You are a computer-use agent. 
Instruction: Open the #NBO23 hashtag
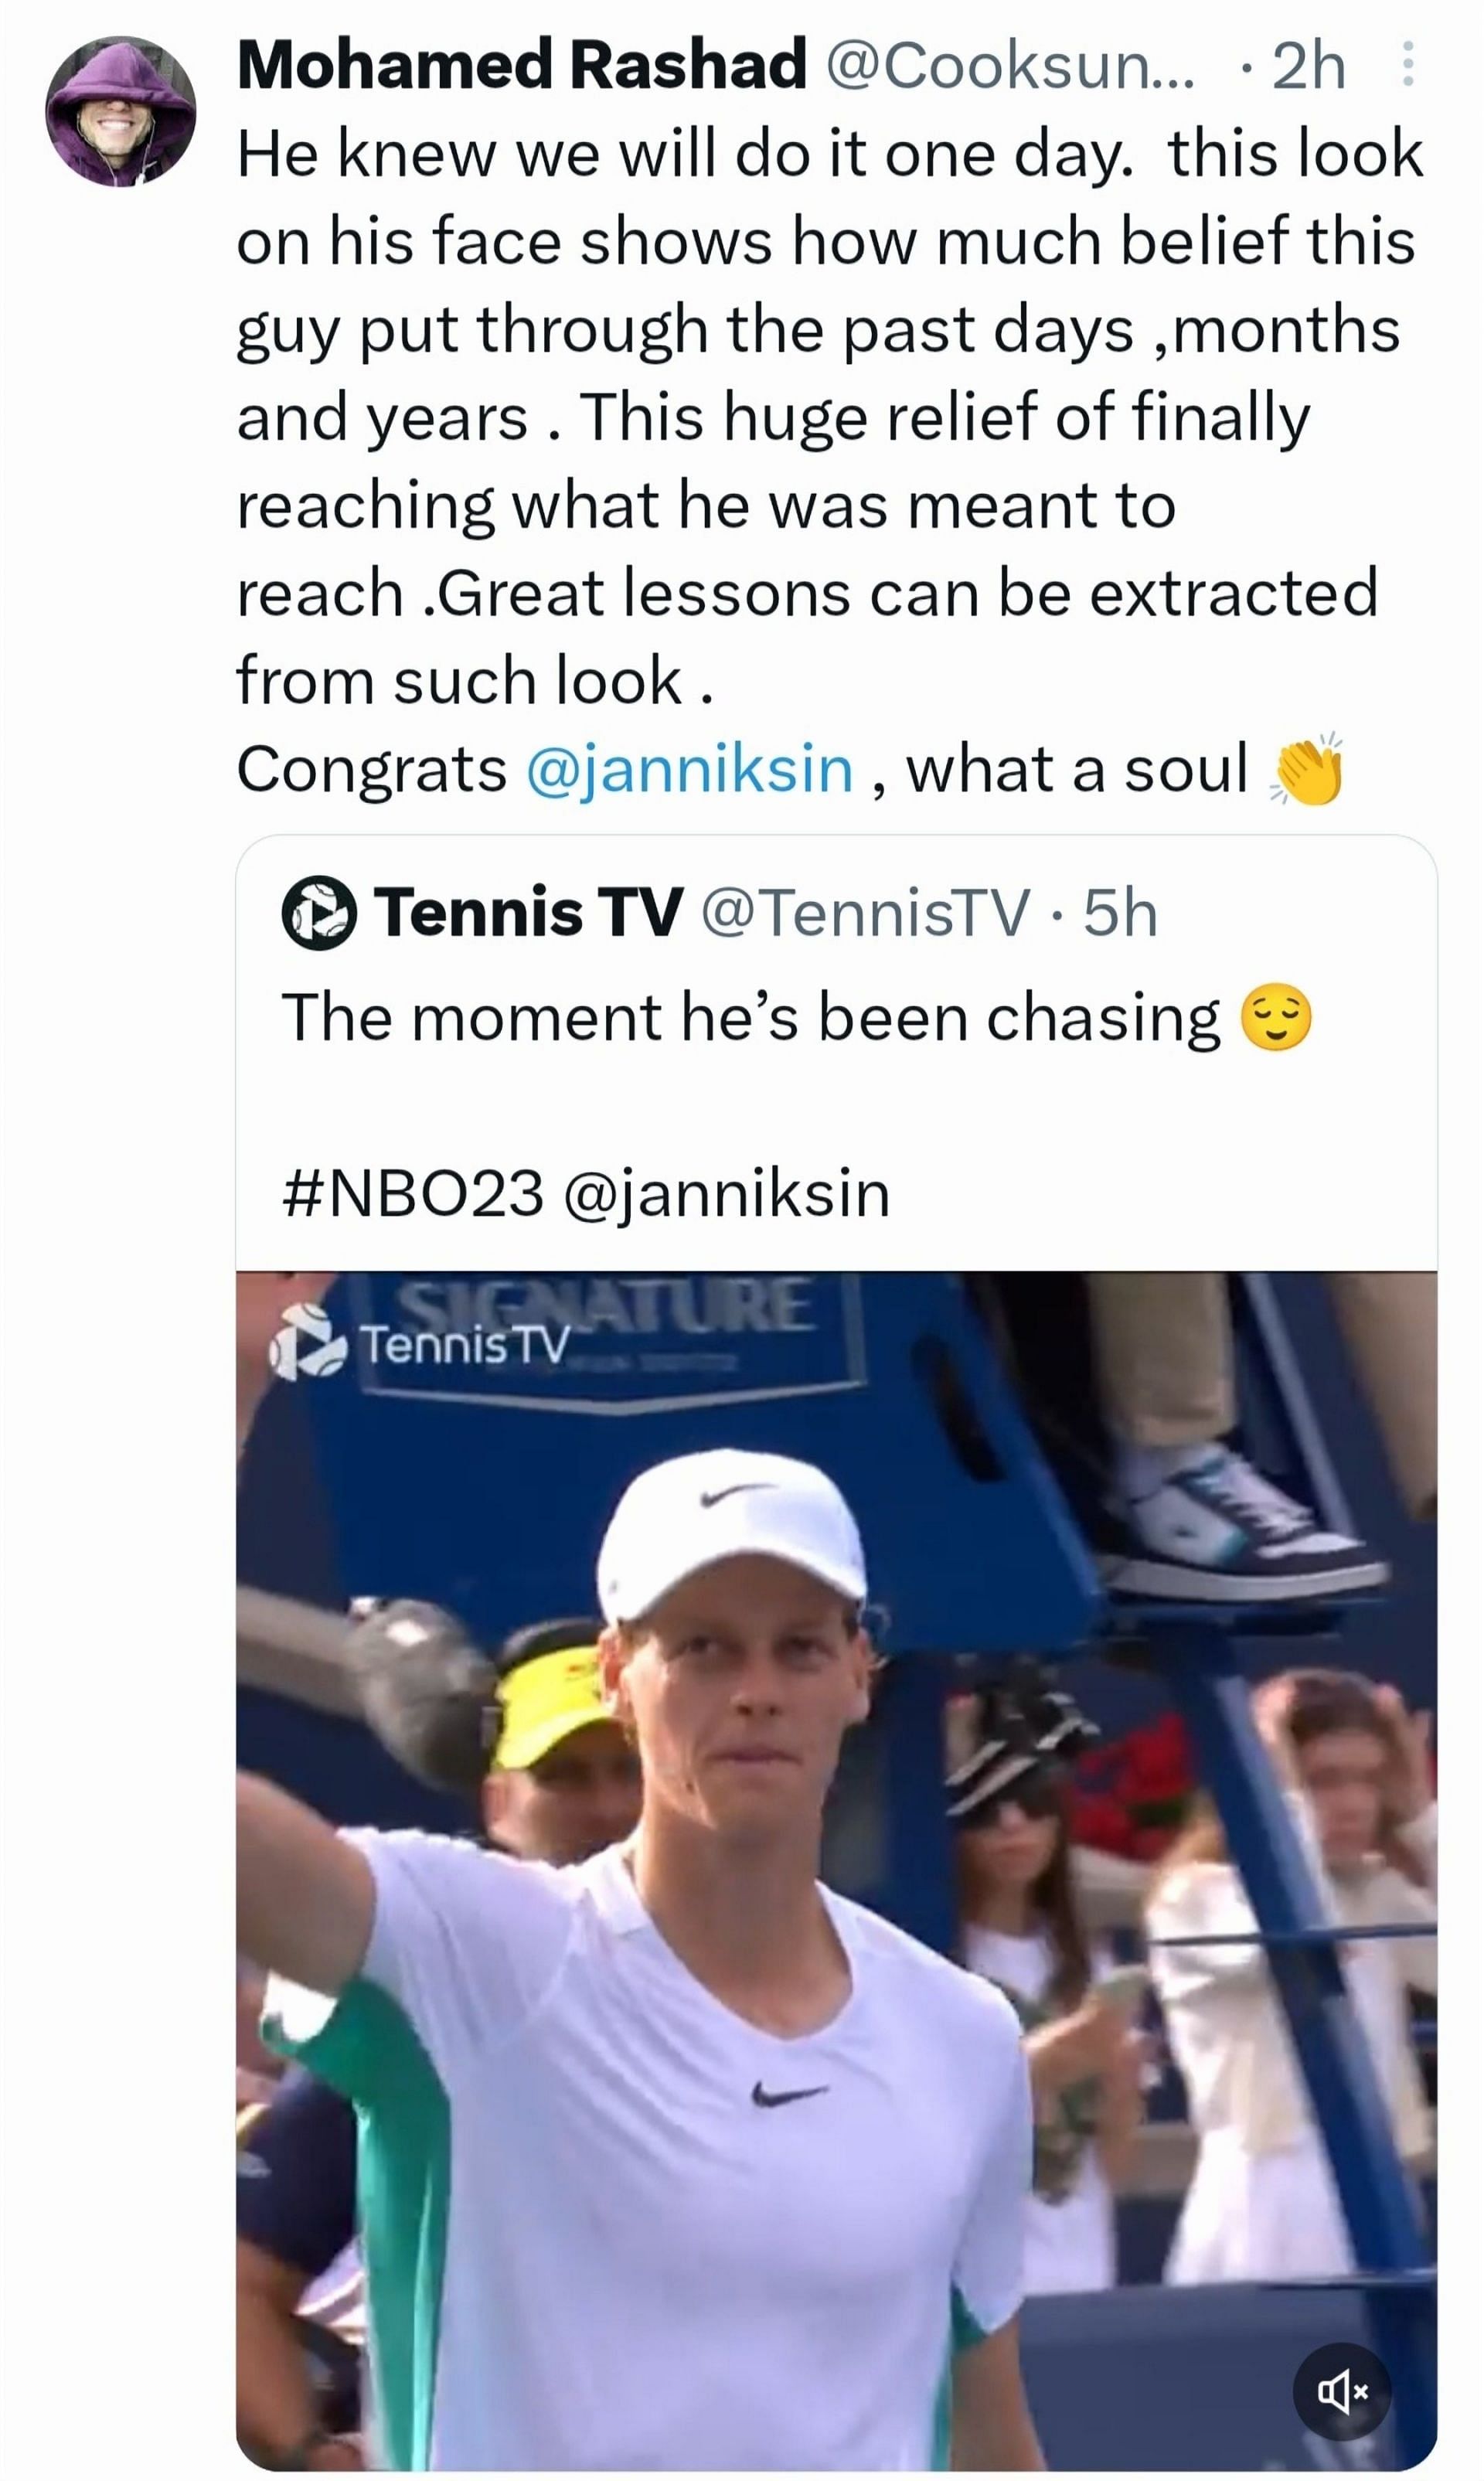(x=413, y=1193)
